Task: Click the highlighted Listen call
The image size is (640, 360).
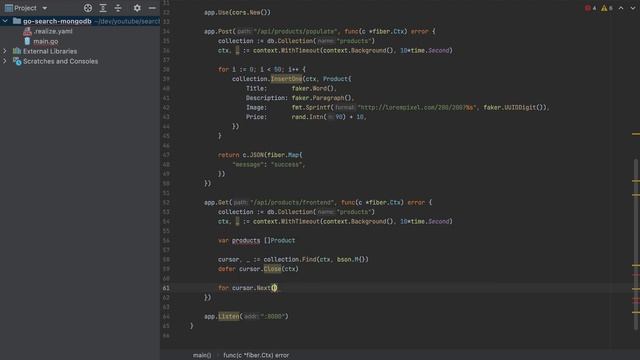Action: click(229, 316)
